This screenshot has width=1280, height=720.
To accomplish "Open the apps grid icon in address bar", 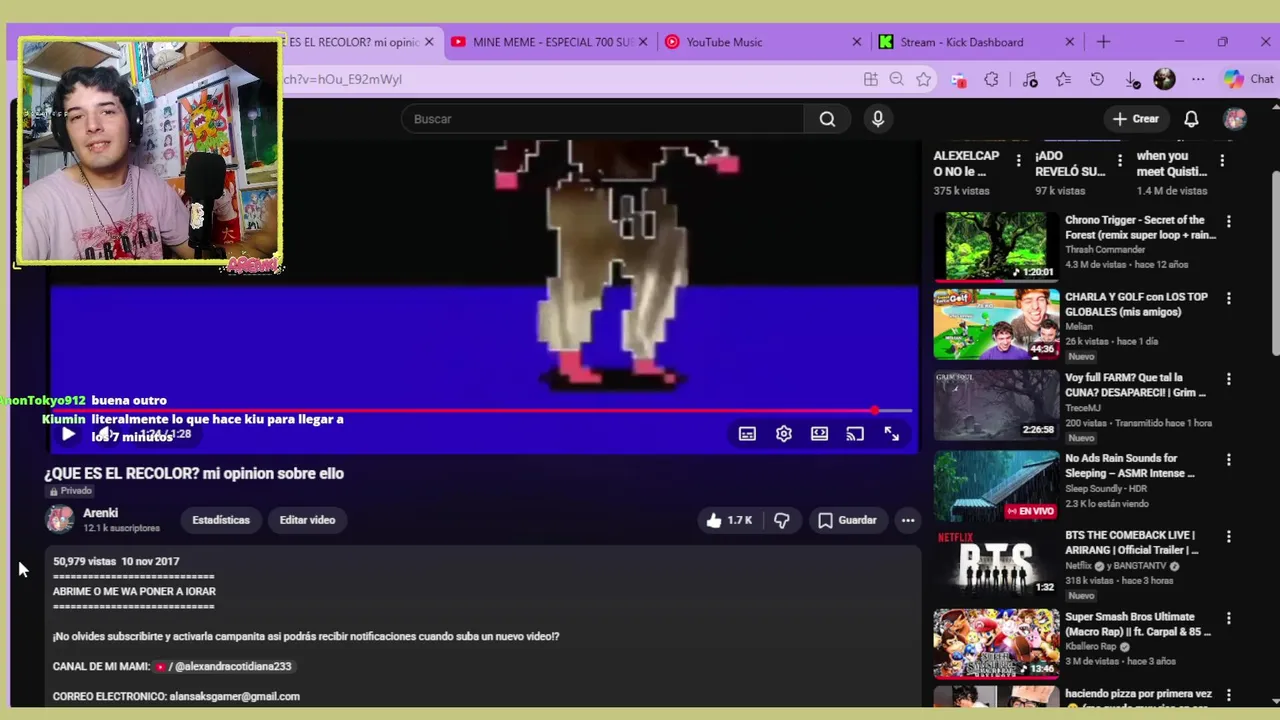I will 871,79.
